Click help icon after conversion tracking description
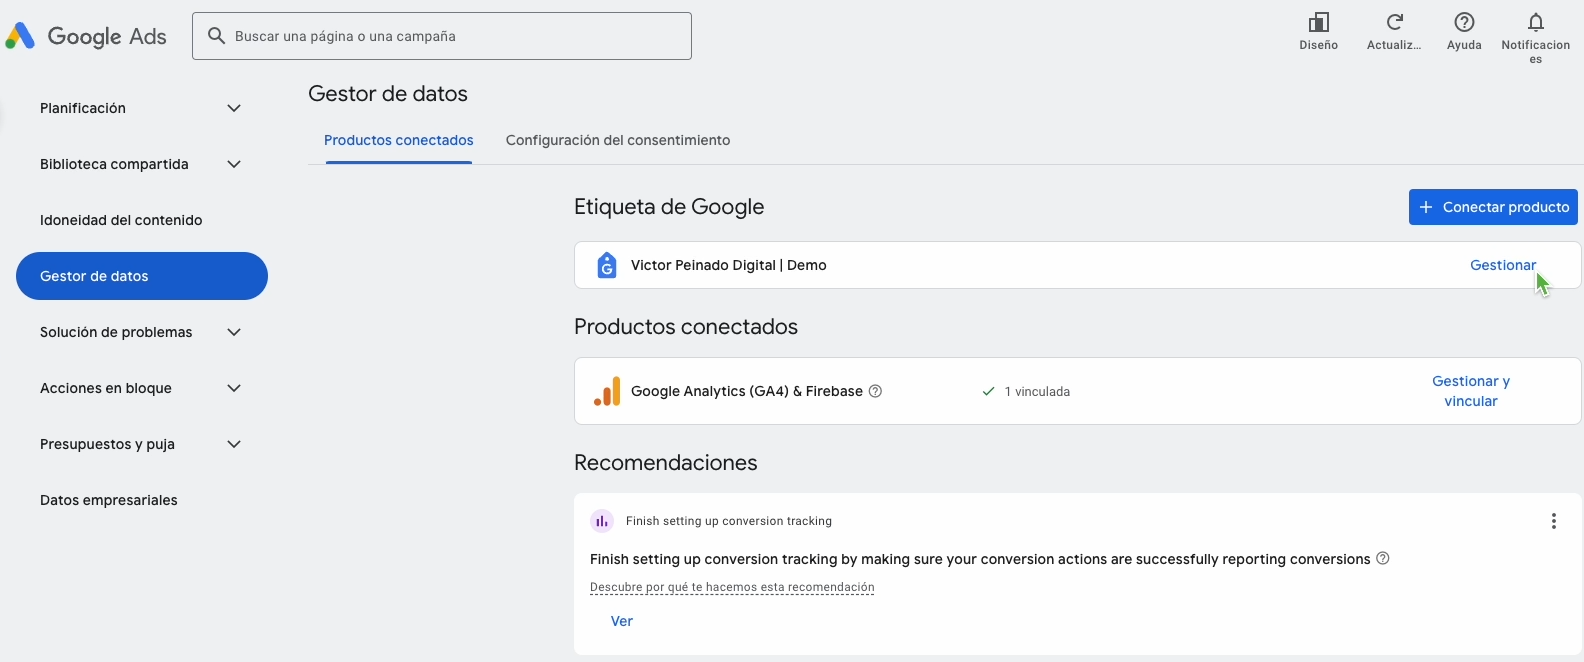1584x662 pixels. coord(1383,559)
